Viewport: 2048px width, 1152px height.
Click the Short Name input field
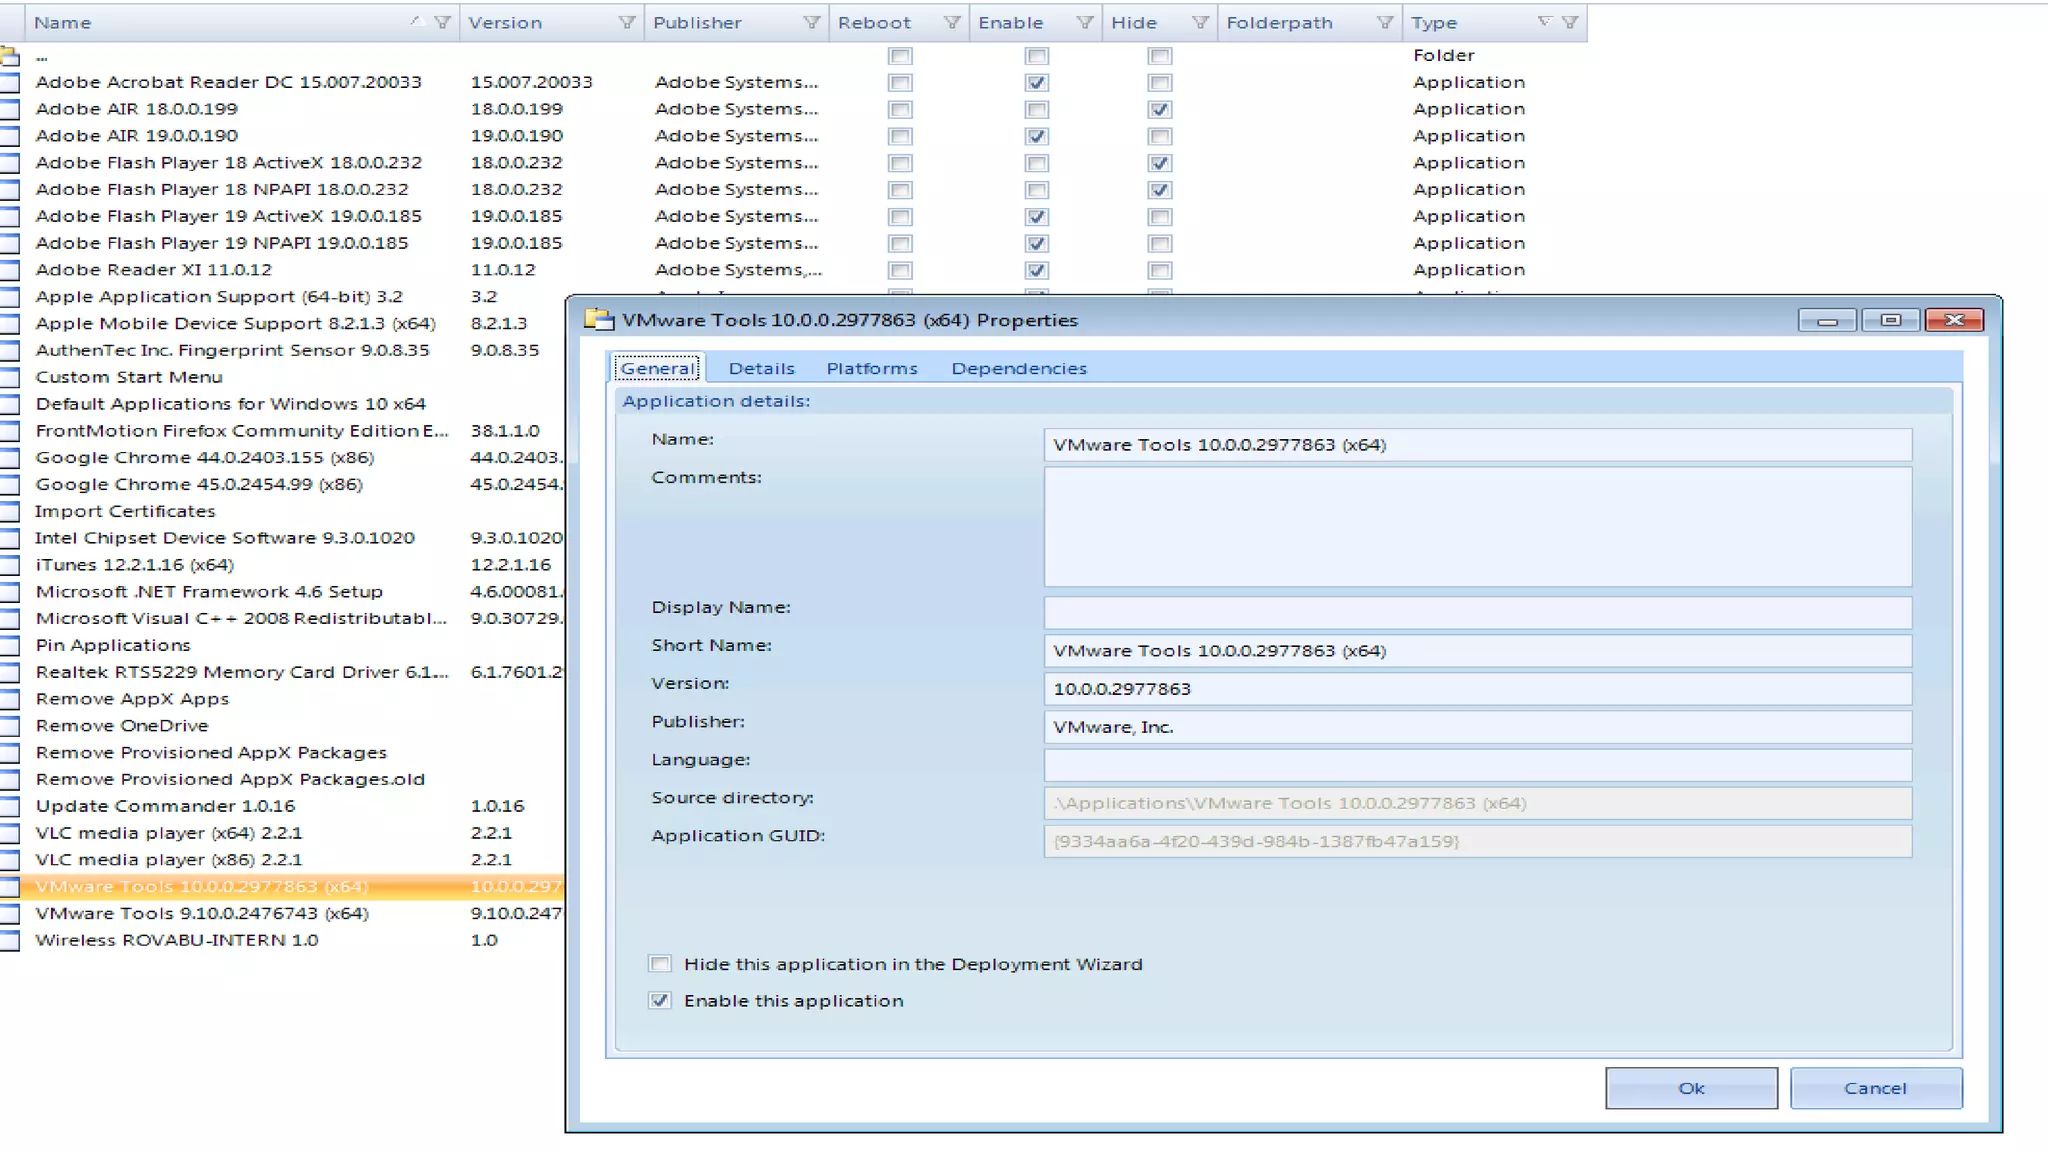1478,651
